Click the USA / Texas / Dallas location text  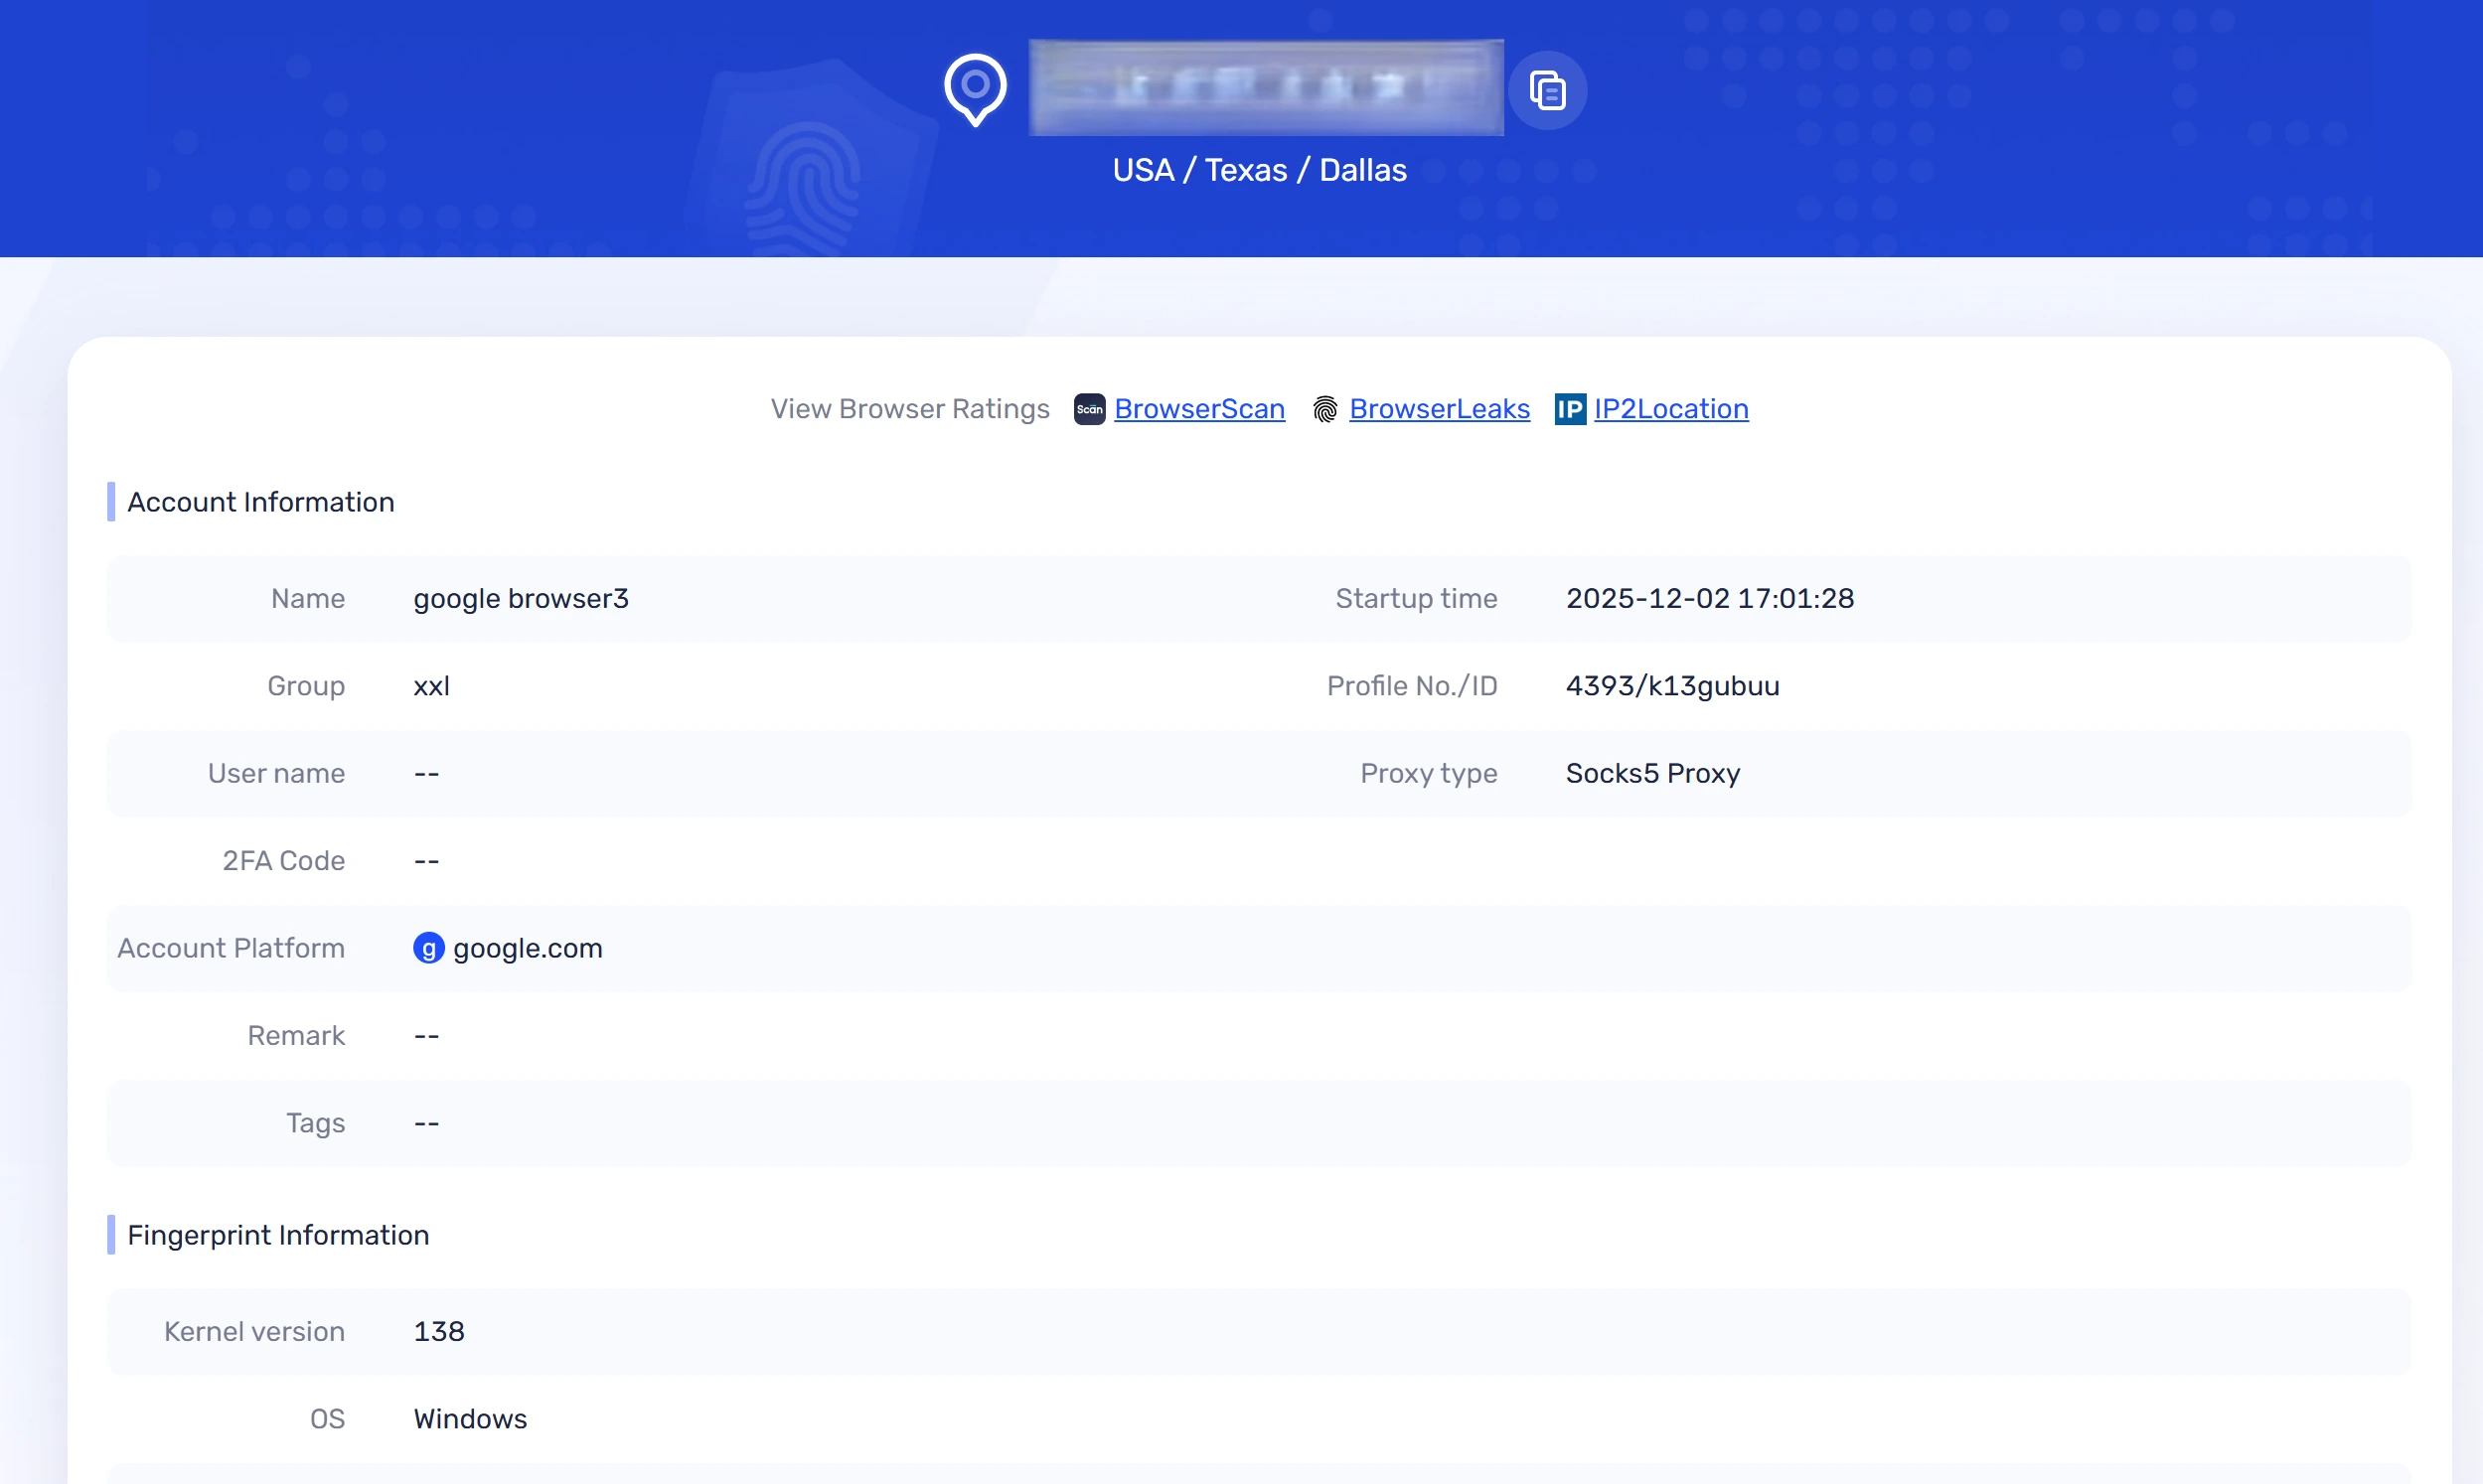tap(1259, 170)
